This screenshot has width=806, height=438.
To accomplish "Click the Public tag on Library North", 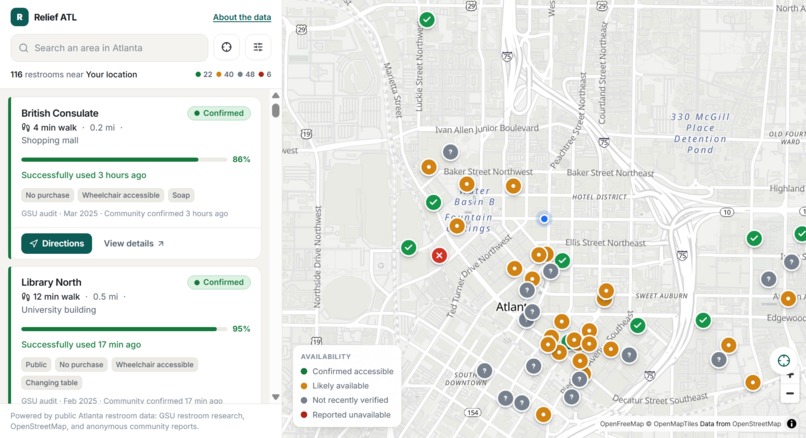I will coord(36,364).
